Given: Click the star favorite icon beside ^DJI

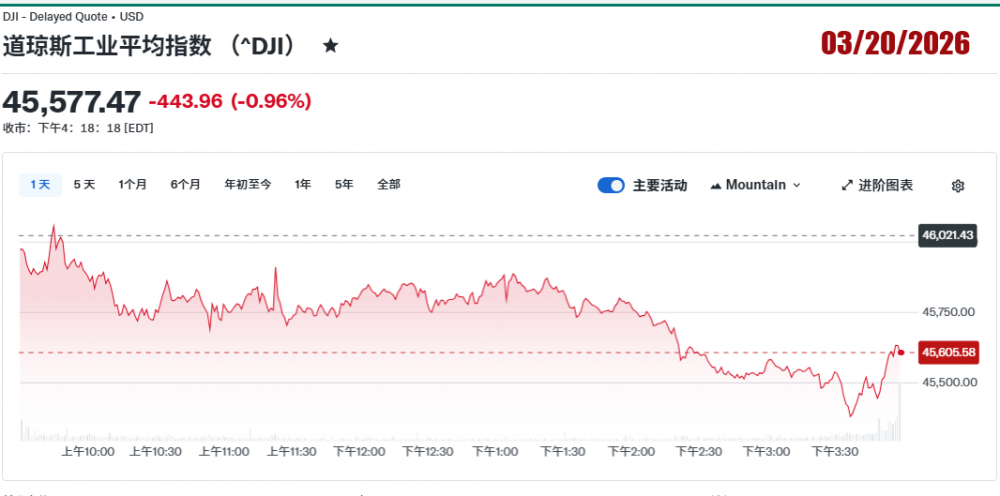Looking at the screenshot, I should 331,46.
